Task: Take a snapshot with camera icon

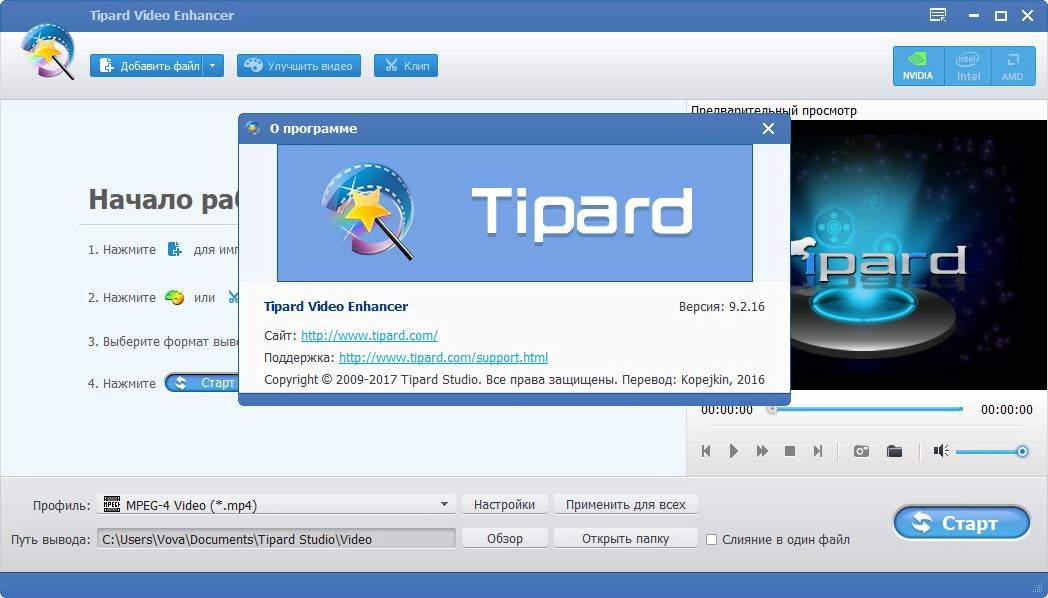Action: click(861, 451)
